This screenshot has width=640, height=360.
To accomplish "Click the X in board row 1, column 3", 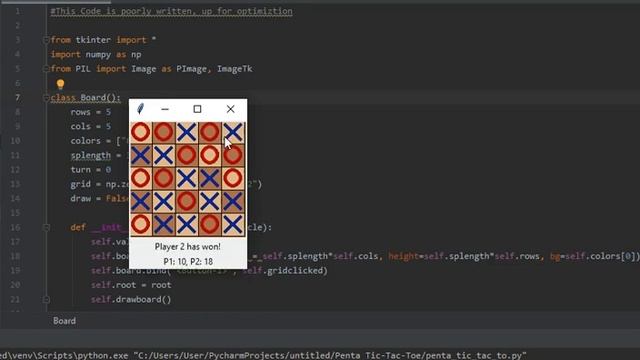I will click(187, 132).
